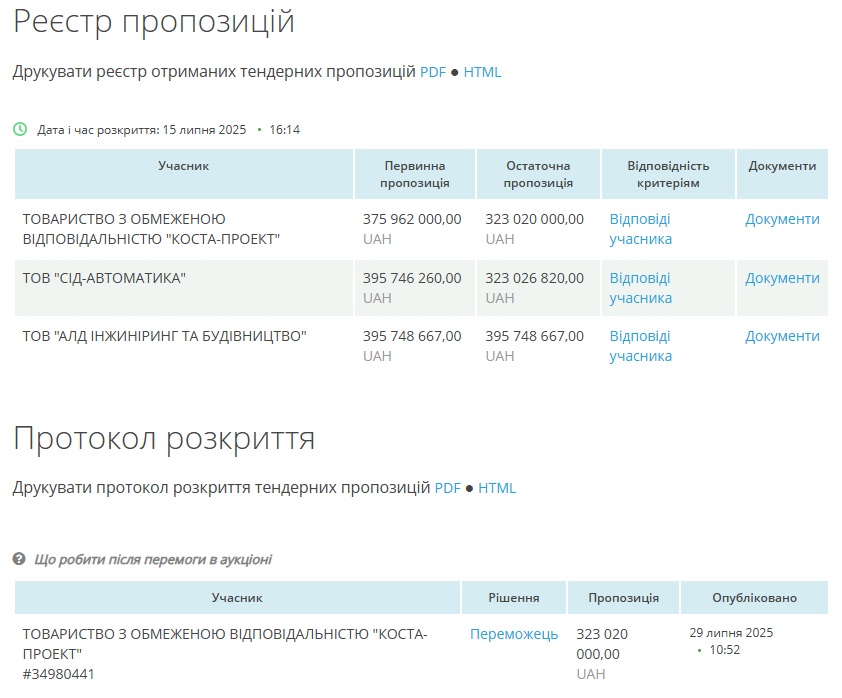The image size is (842, 698).
Task: Click initial bid 395 748 667,00 of АЛД
Action: click(x=412, y=336)
